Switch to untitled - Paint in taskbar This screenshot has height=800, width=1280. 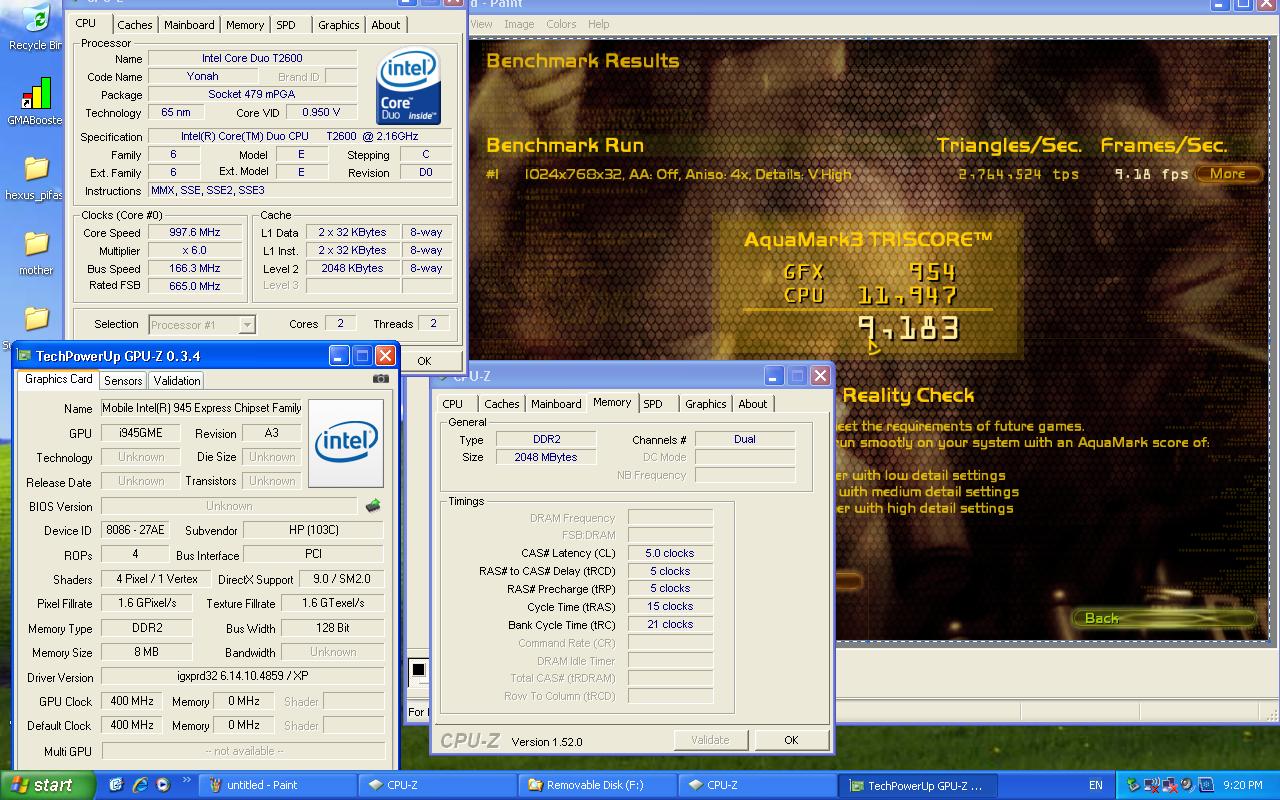[x=277, y=785]
